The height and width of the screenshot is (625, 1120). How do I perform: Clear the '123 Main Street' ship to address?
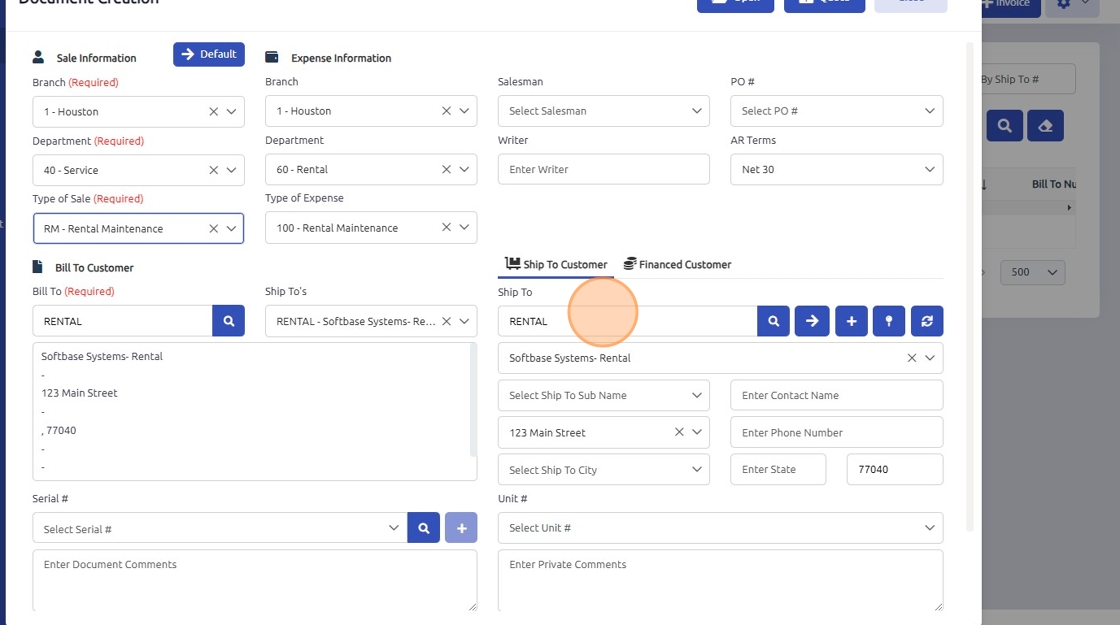point(679,432)
